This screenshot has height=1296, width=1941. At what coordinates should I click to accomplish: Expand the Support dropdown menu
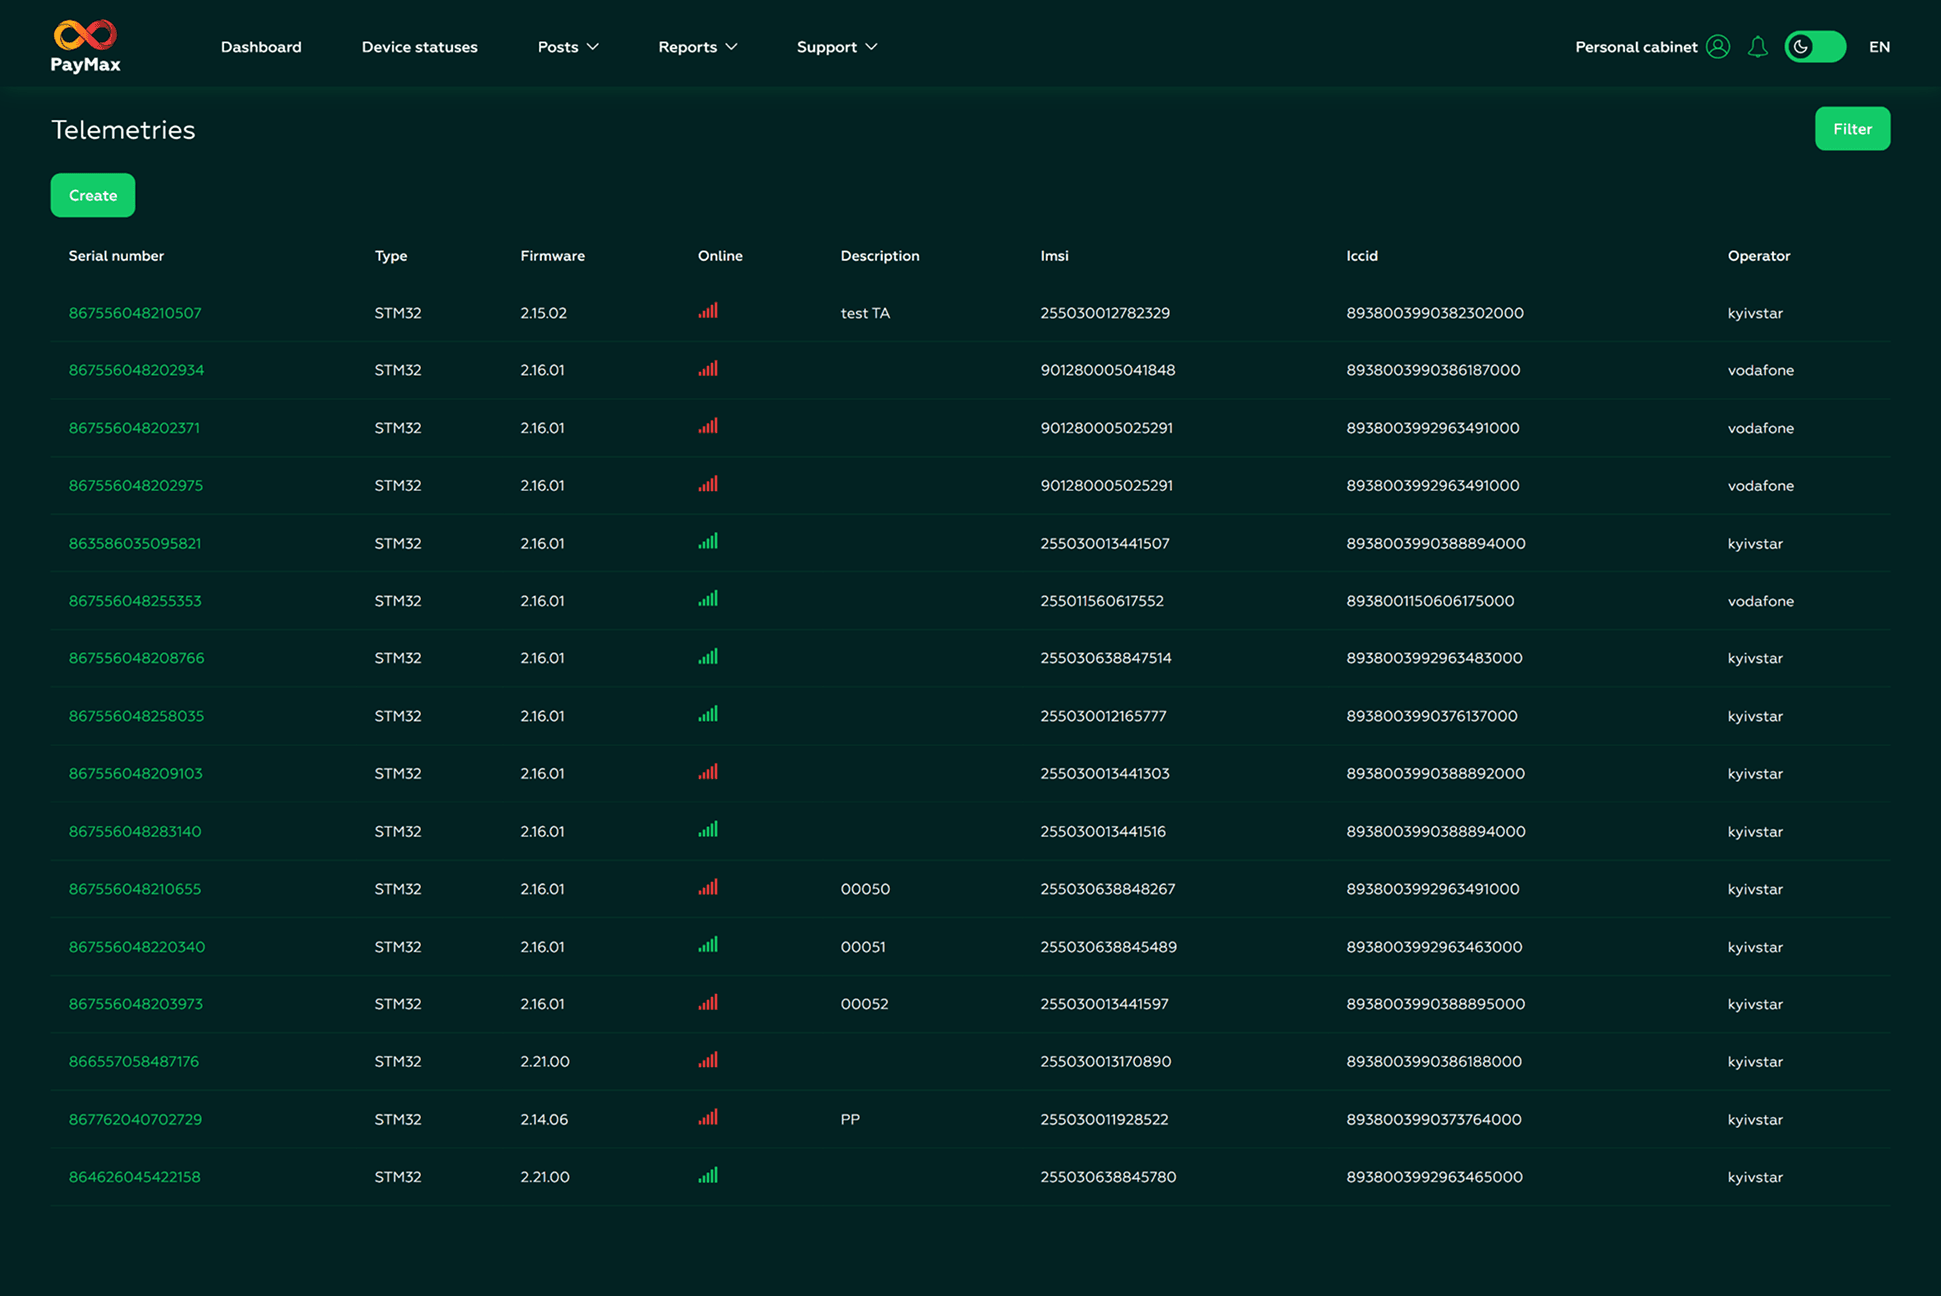[x=837, y=47]
